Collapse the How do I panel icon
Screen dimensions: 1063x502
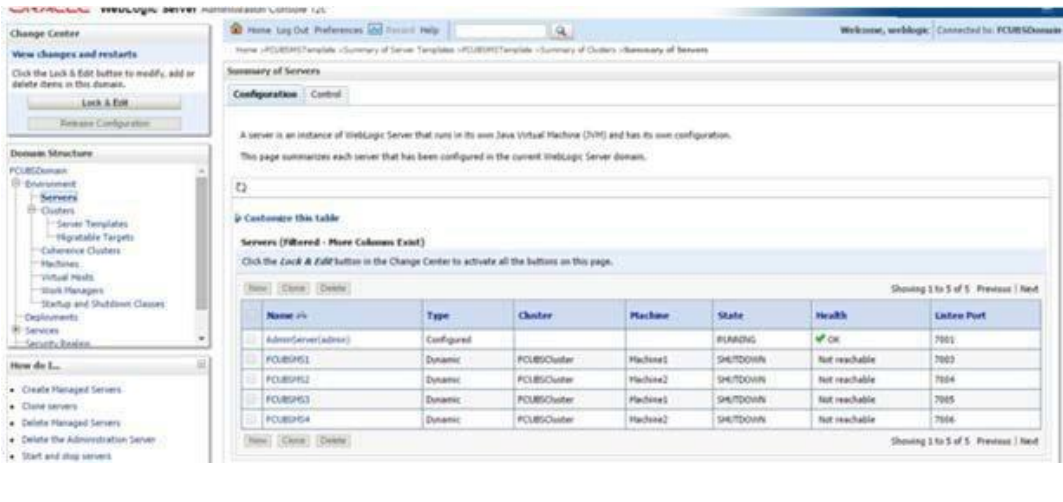(201, 365)
